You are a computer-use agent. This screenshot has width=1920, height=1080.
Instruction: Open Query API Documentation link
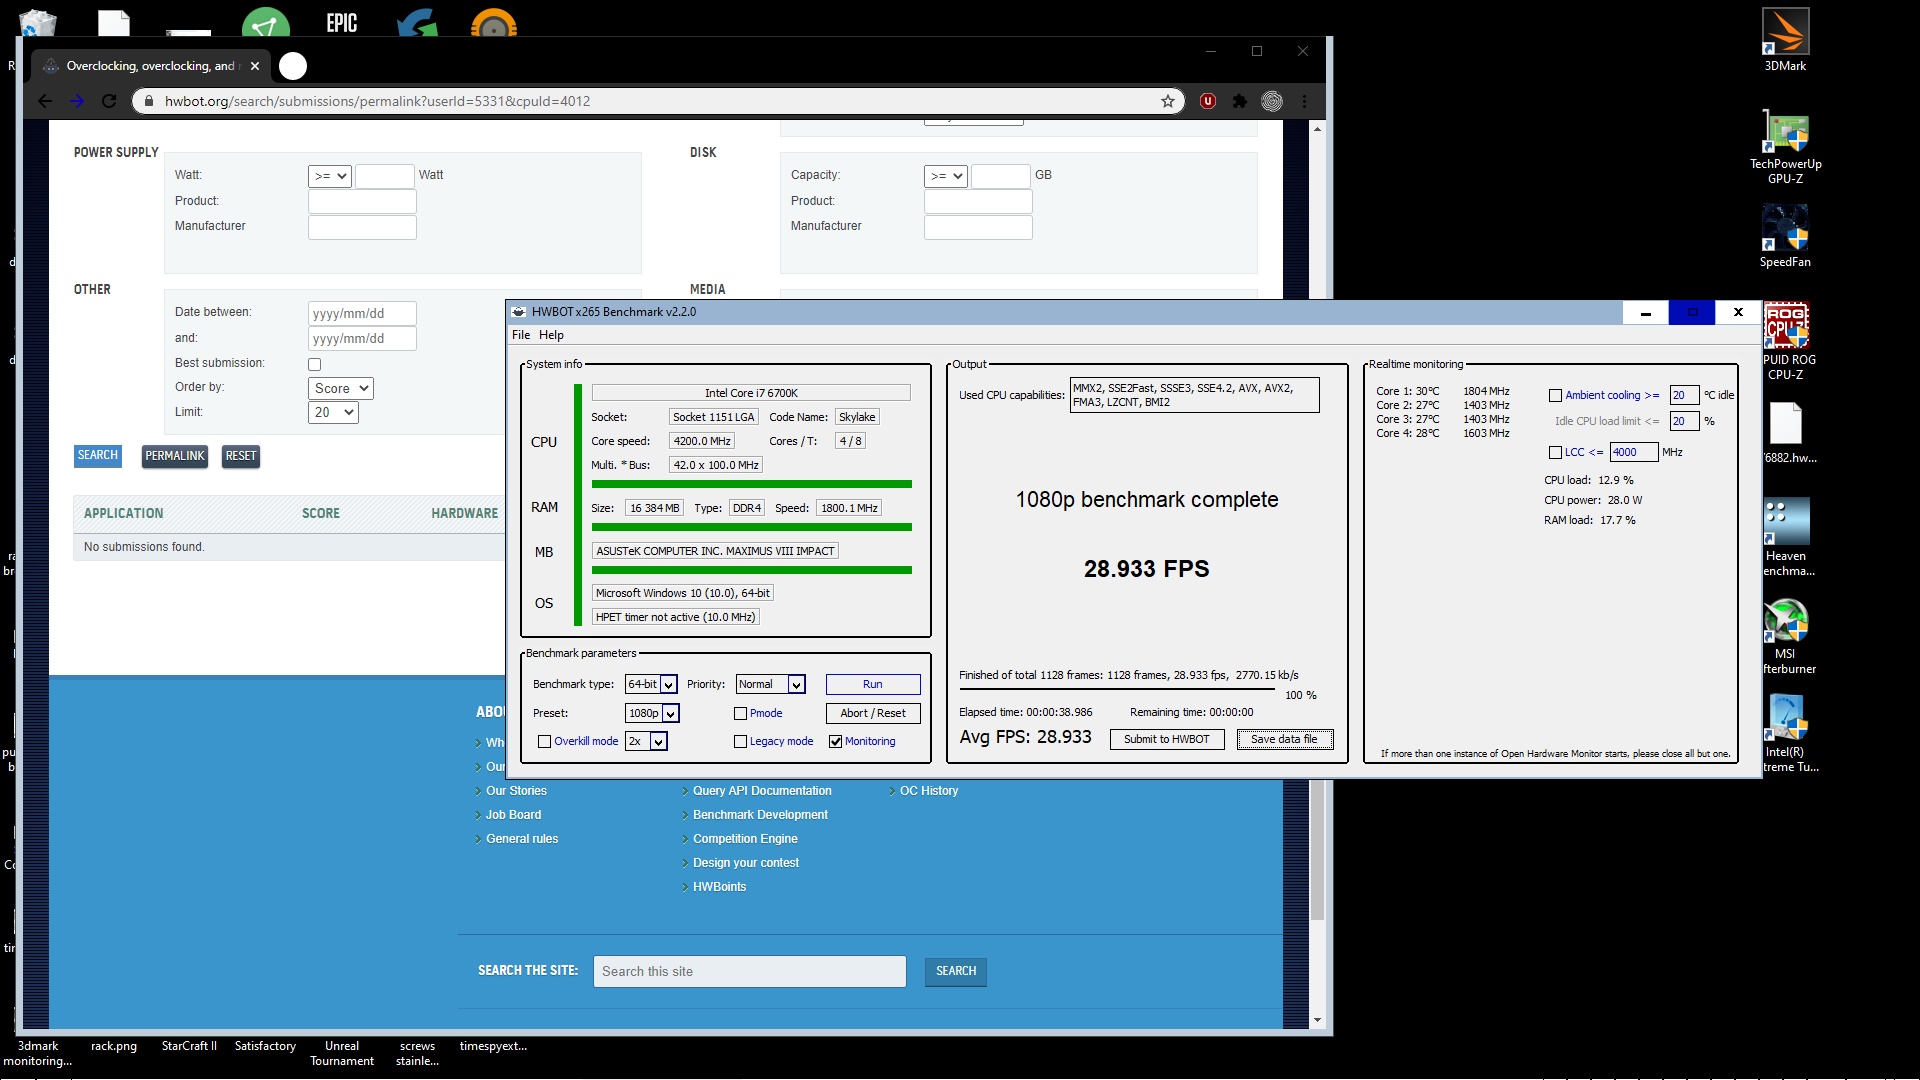[762, 791]
